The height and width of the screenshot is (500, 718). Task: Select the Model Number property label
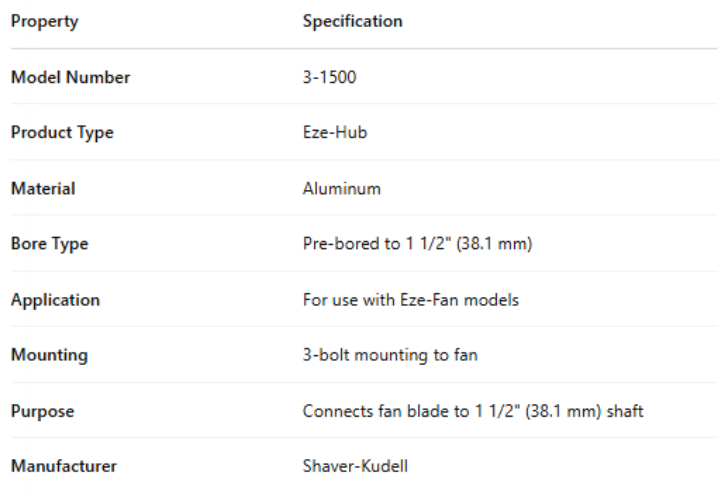tap(70, 77)
